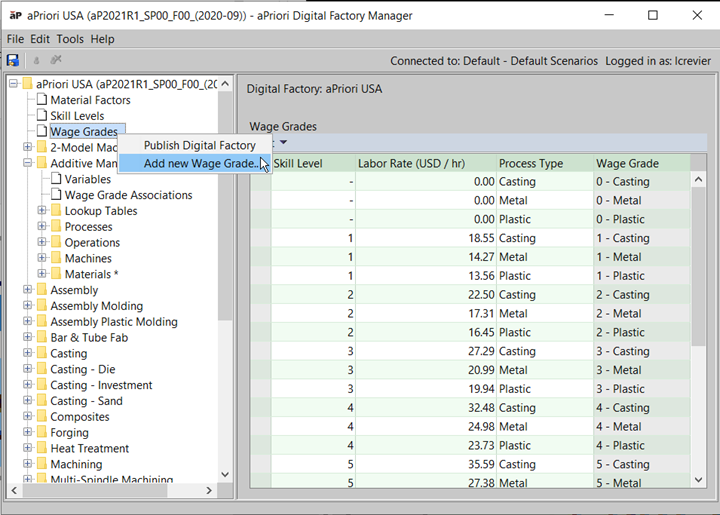Image resolution: width=720 pixels, height=515 pixels.
Task: Click the Material Factors document icon
Action: click(42, 100)
